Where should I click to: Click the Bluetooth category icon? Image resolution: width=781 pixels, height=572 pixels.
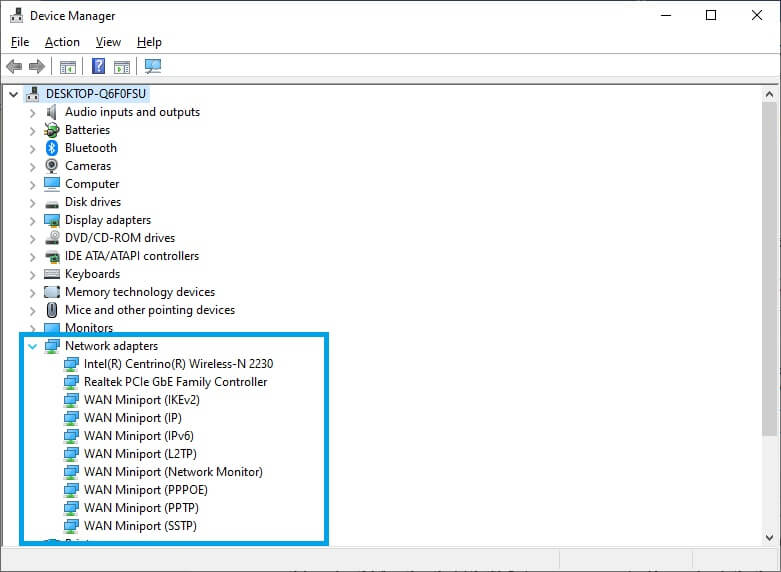click(52, 148)
